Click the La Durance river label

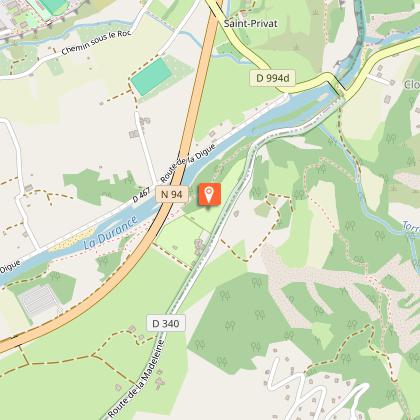click(x=110, y=232)
